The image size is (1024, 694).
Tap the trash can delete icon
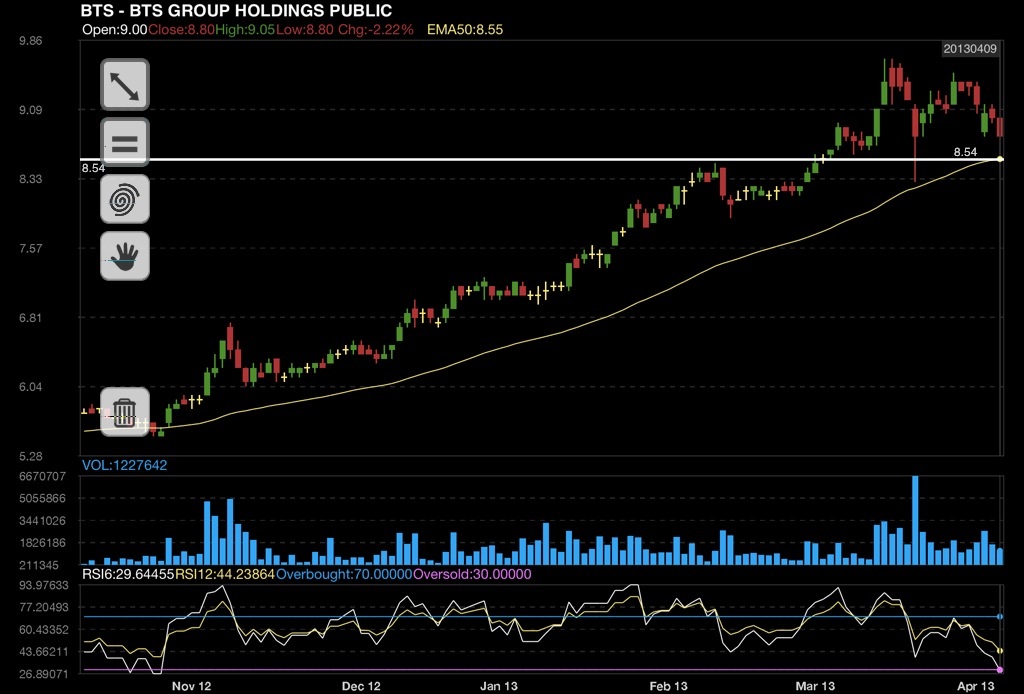click(125, 412)
